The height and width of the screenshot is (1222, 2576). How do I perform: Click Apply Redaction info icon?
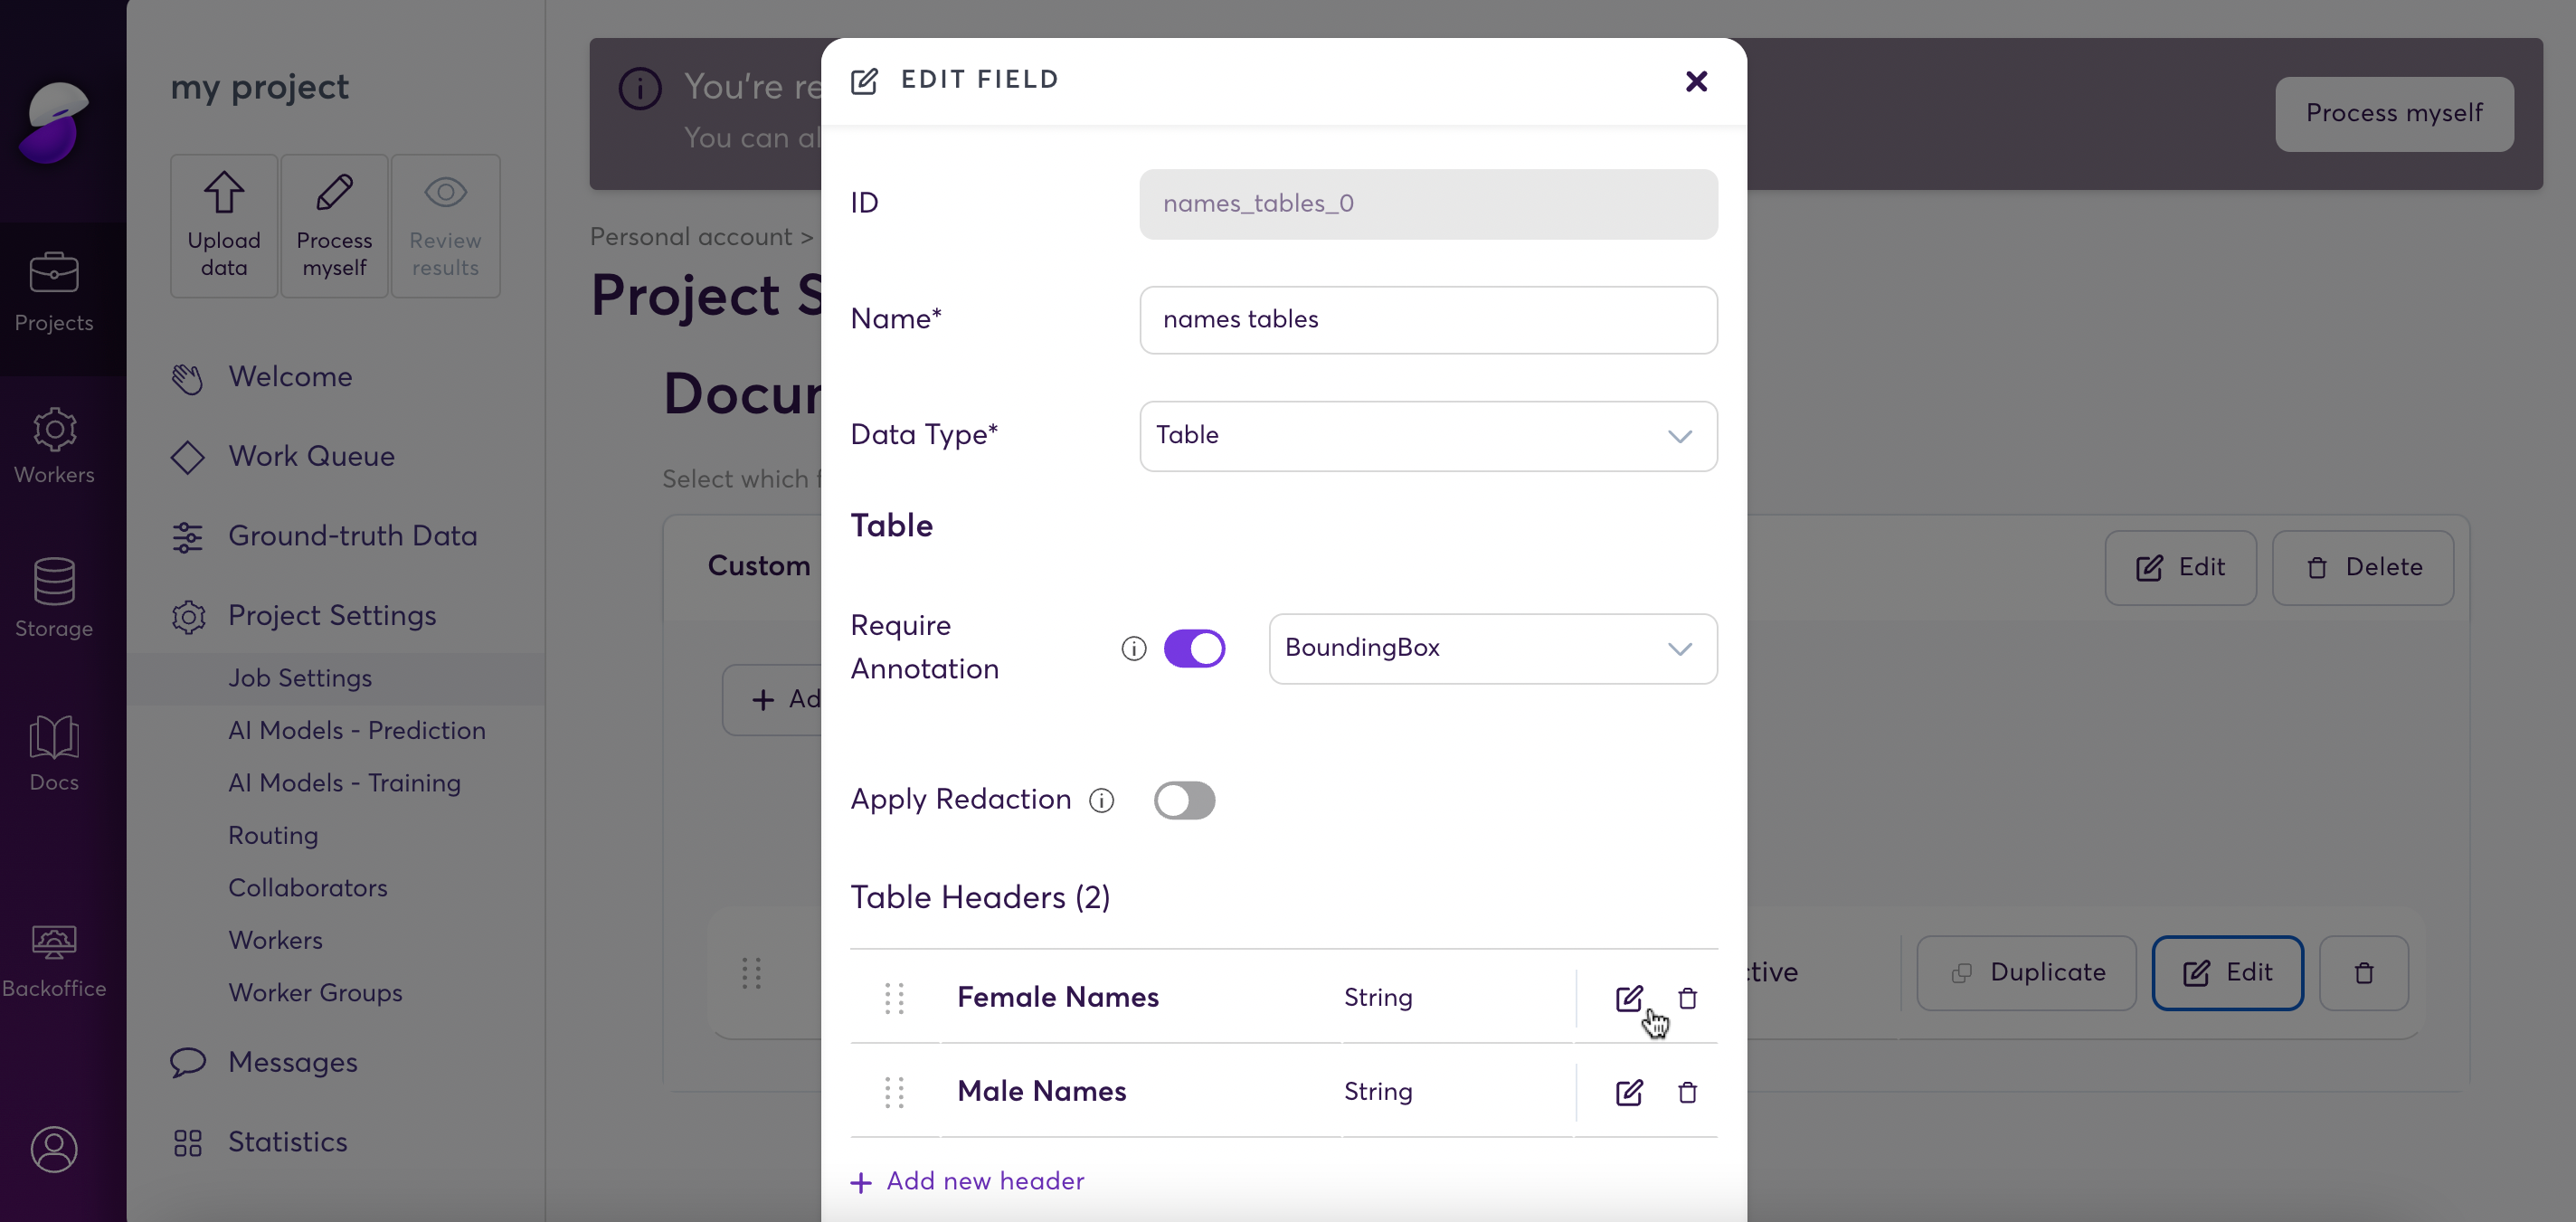coord(1101,800)
